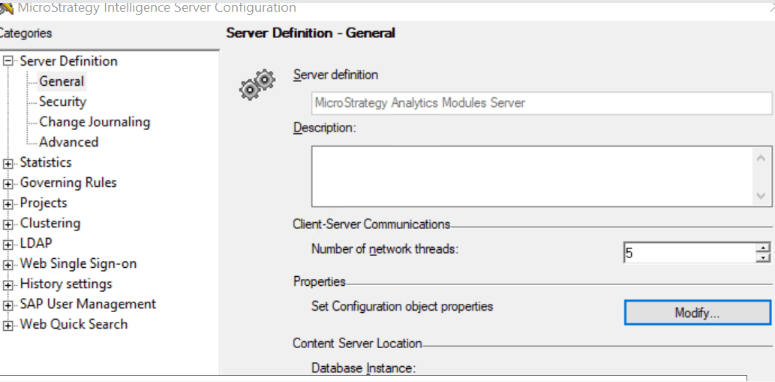Click the Server definition name field
Viewport: 775px width, 382px height.
(x=542, y=103)
